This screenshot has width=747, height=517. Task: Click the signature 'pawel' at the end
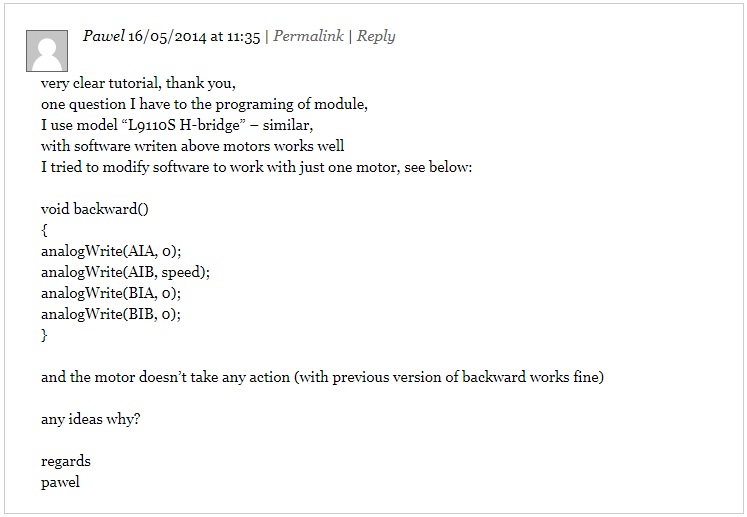pyautogui.click(x=60, y=482)
